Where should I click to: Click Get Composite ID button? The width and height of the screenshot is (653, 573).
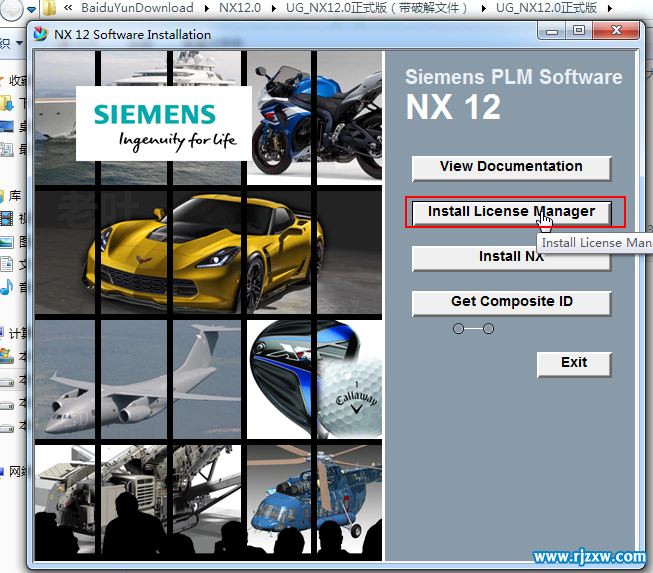pos(511,303)
